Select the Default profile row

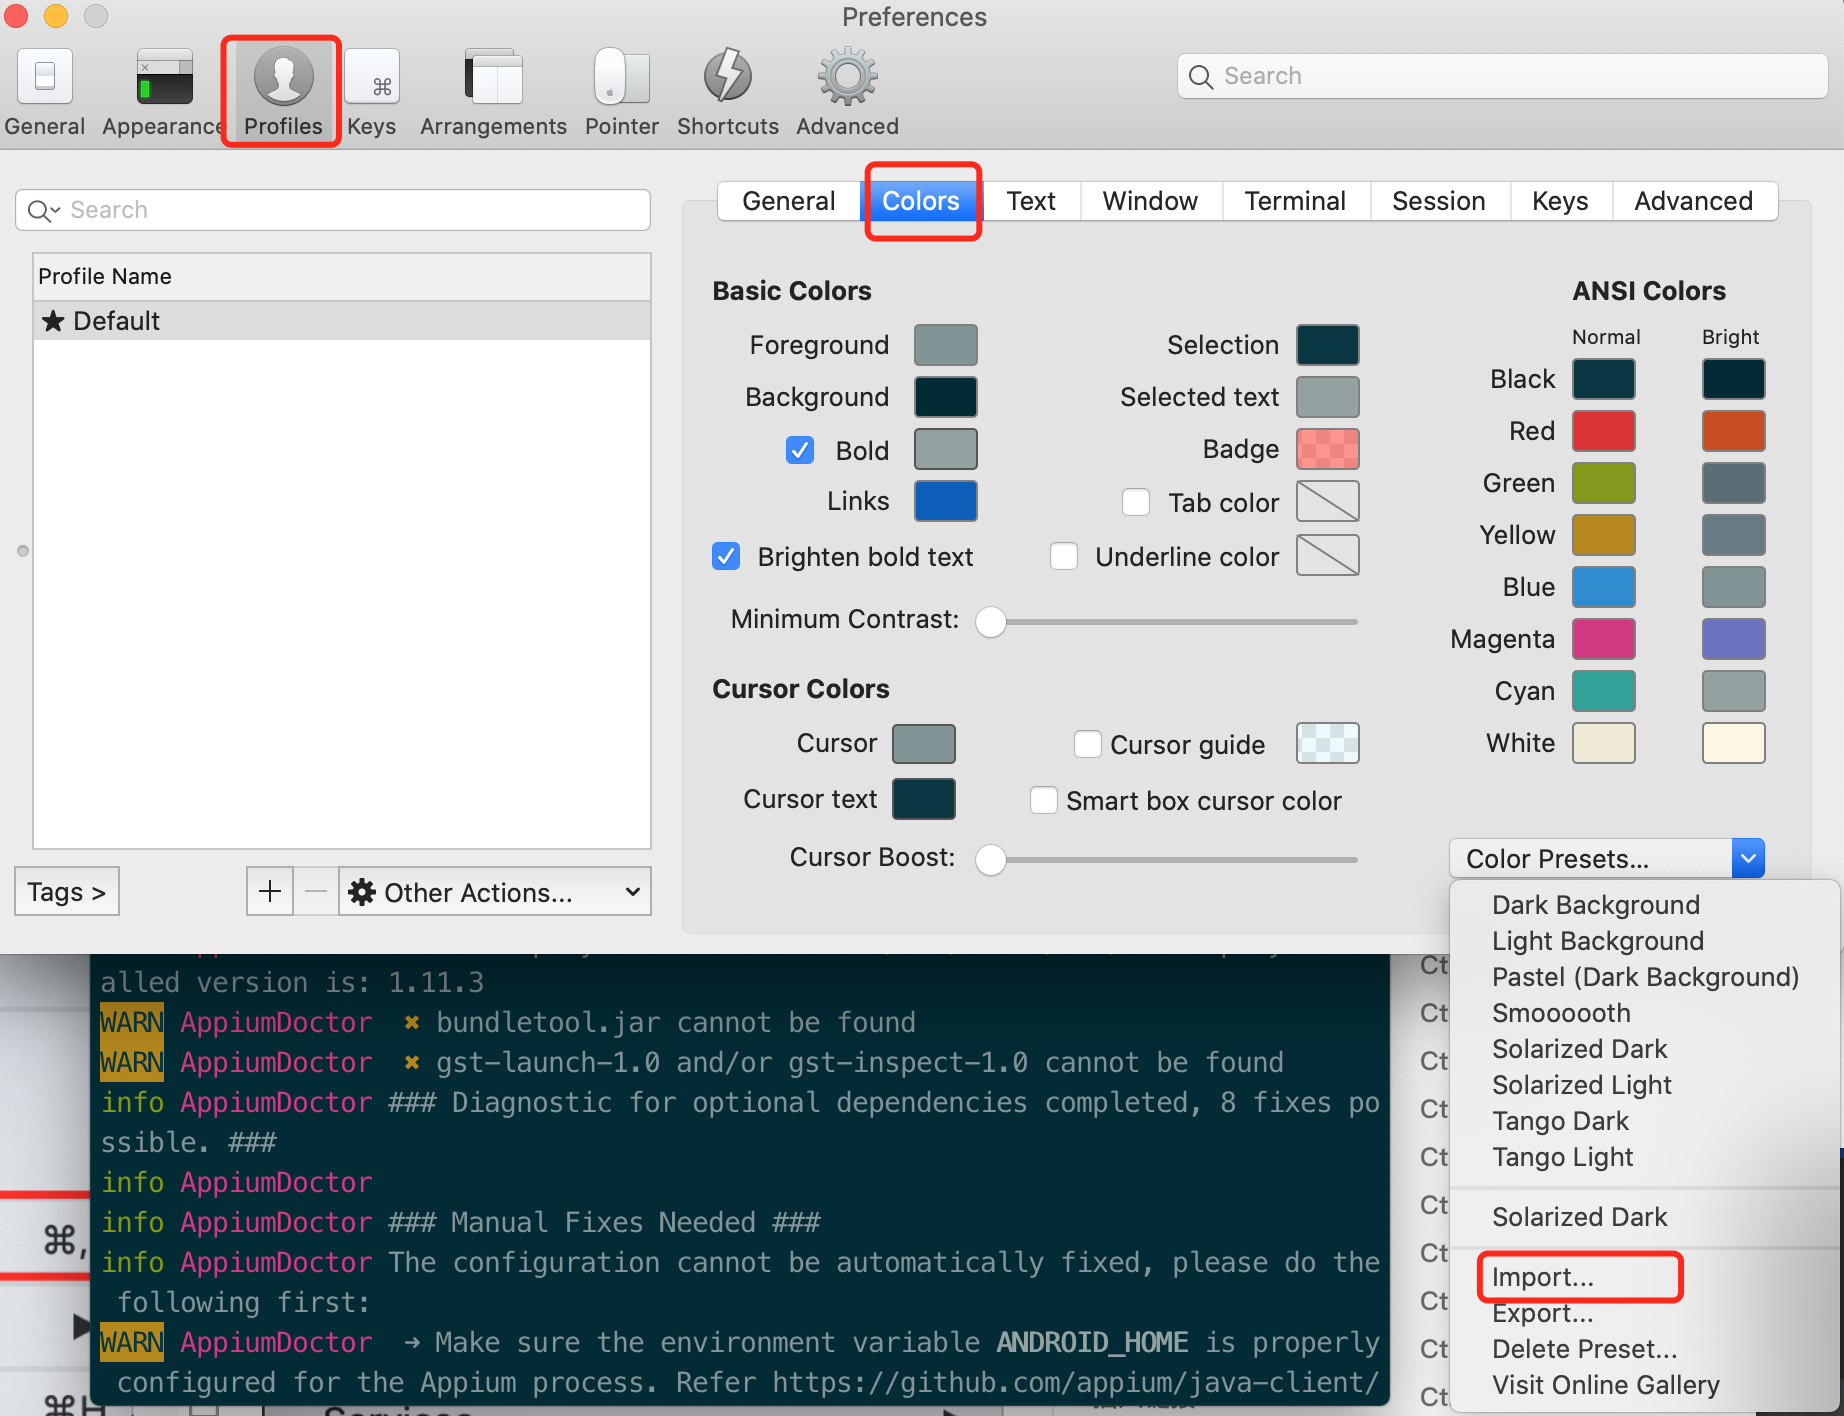pyautogui.click(x=342, y=321)
